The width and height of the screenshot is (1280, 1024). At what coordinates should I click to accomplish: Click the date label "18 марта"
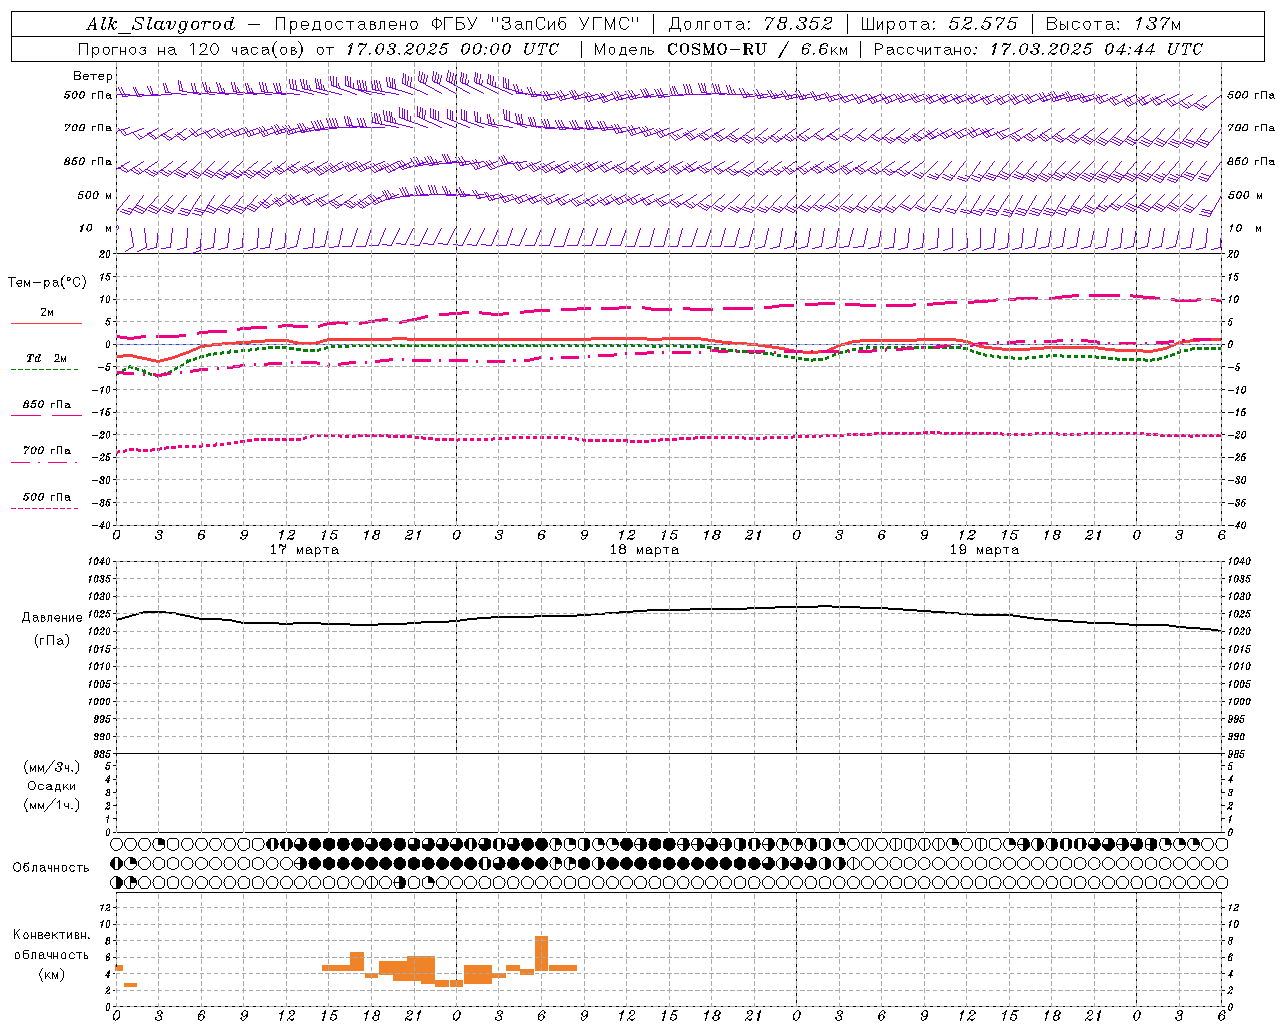point(644,549)
